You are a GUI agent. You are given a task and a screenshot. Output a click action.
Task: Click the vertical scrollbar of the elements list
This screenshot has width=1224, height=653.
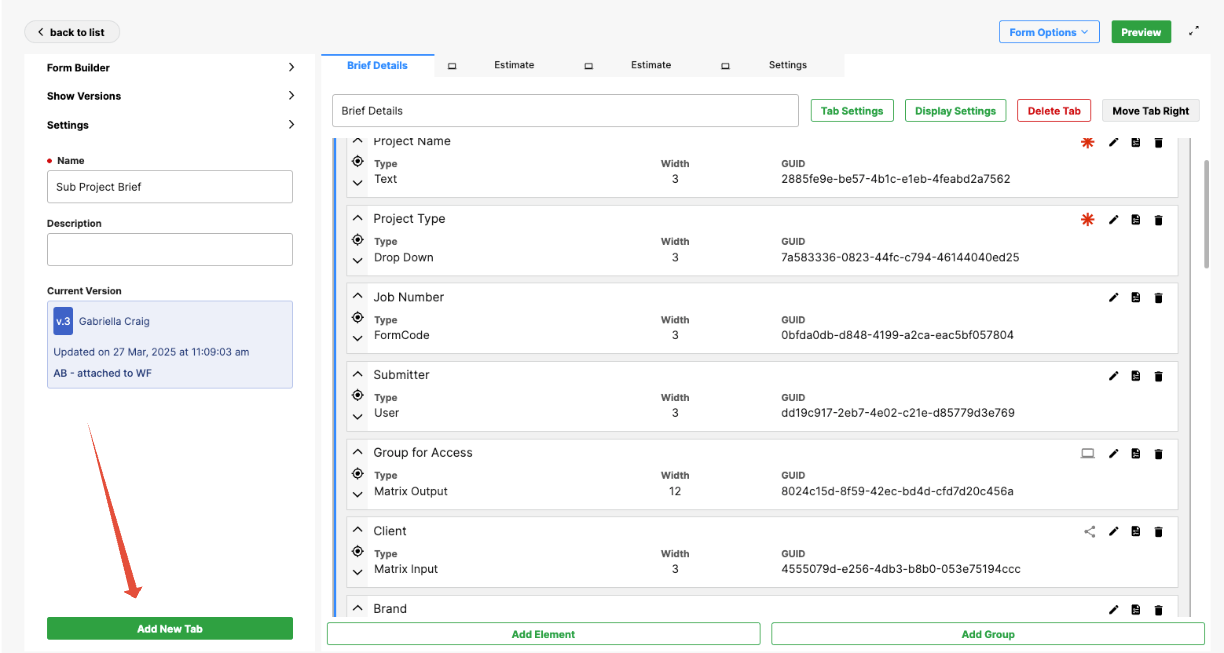point(1206,215)
